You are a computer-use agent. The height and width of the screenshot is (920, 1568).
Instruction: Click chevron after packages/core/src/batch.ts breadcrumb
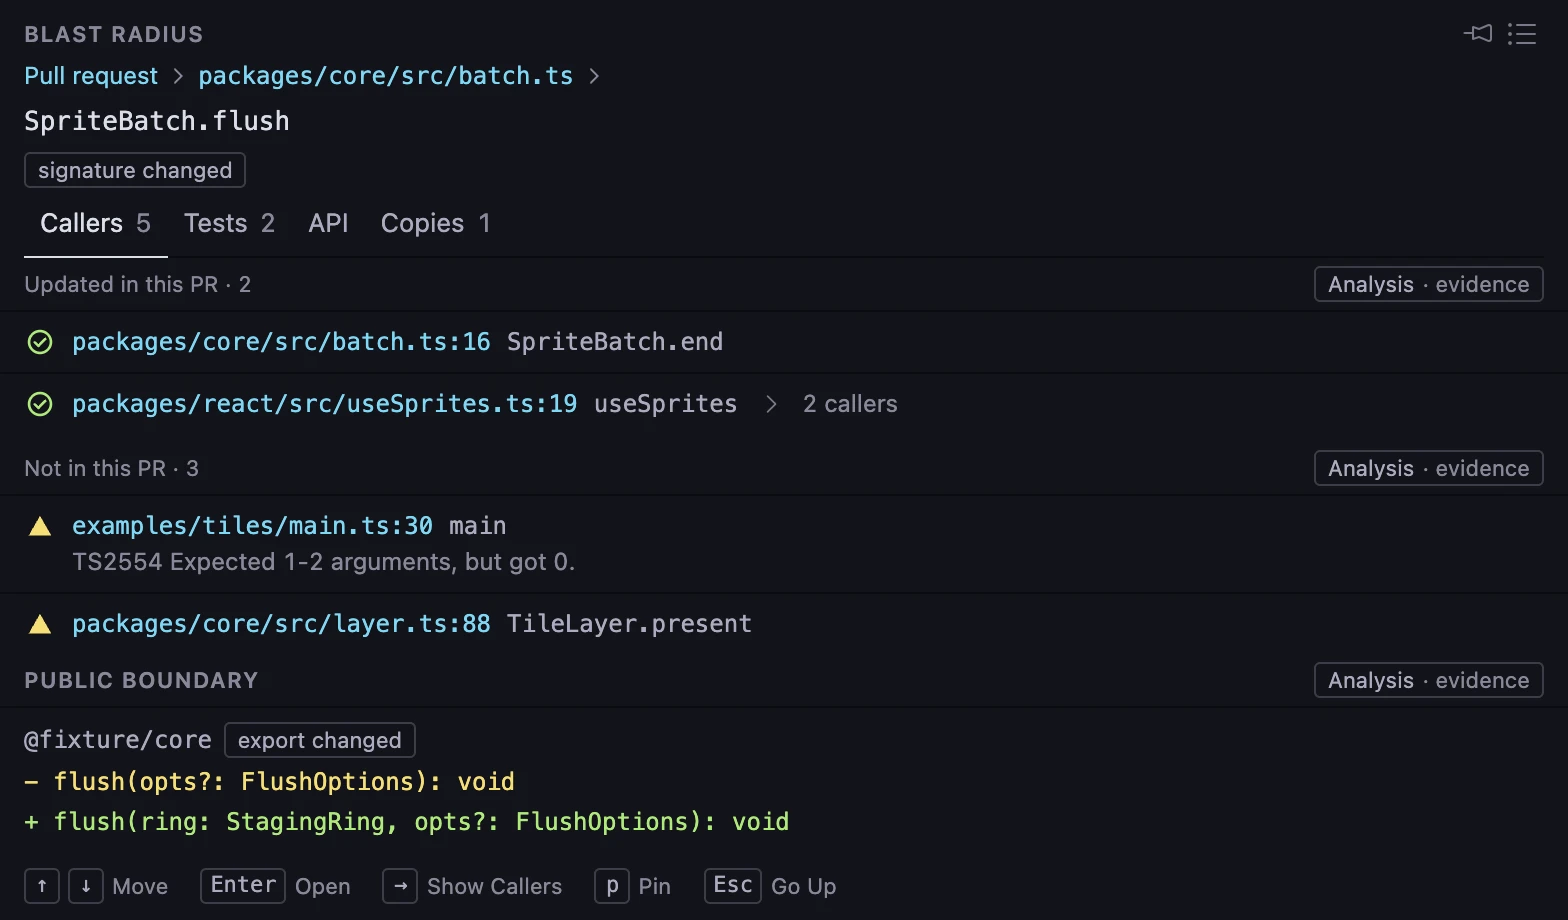[594, 76]
